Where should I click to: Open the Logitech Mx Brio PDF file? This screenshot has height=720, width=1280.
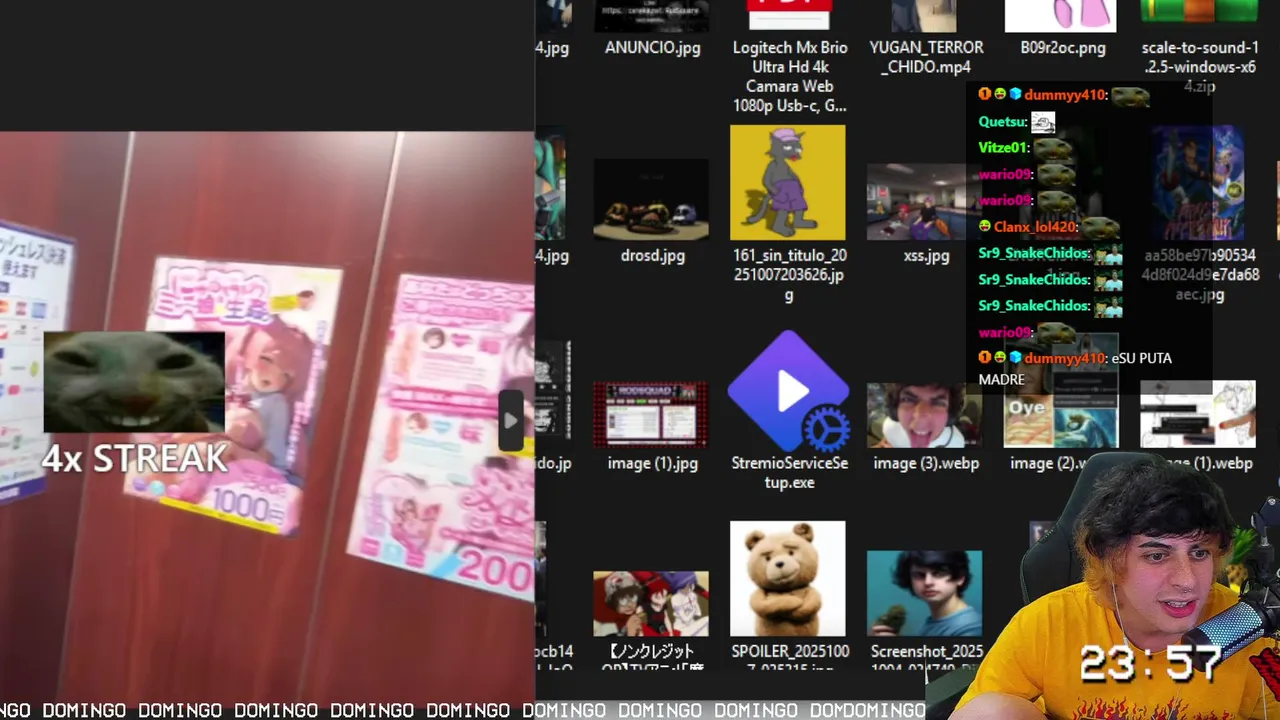coord(789,15)
